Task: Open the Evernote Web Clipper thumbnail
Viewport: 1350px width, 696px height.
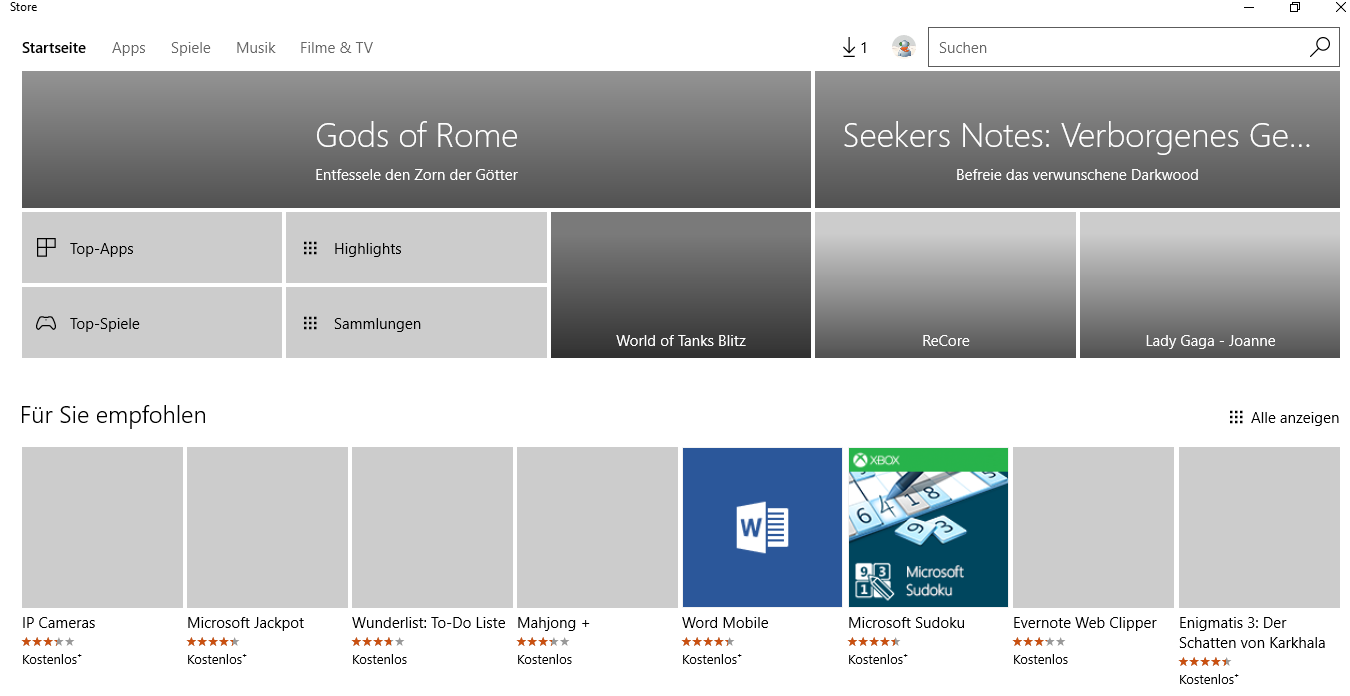Action: tap(1093, 527)
